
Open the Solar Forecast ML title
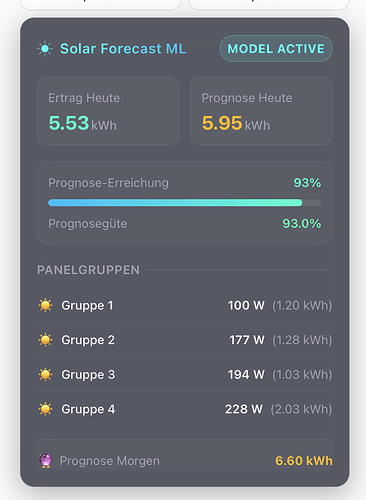pos(123,49)
